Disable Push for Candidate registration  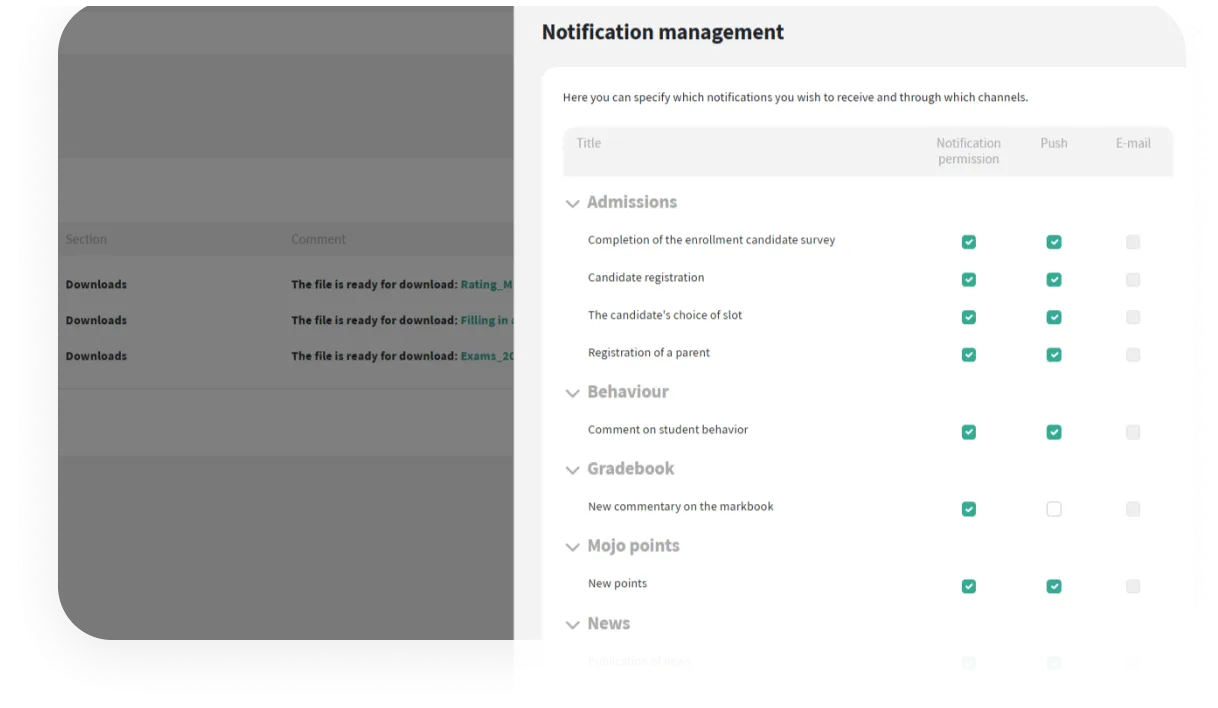(1054, 280)
